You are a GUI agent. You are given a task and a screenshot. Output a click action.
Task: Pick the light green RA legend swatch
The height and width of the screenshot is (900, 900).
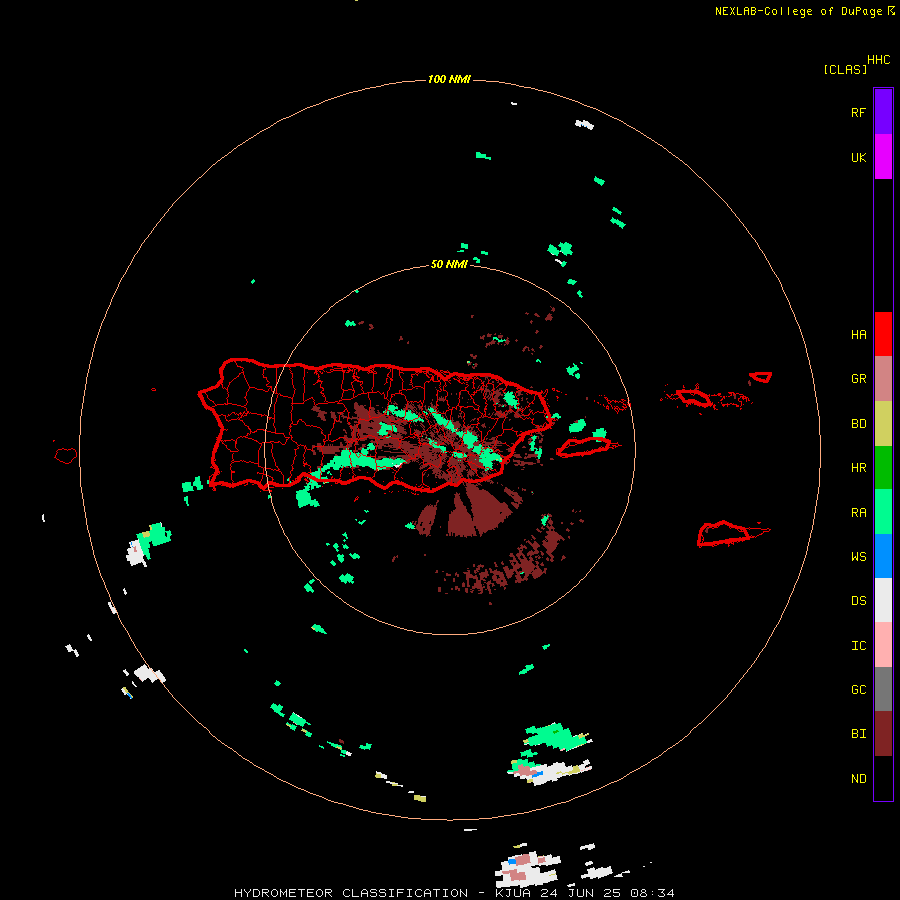[x=883, y=512]
